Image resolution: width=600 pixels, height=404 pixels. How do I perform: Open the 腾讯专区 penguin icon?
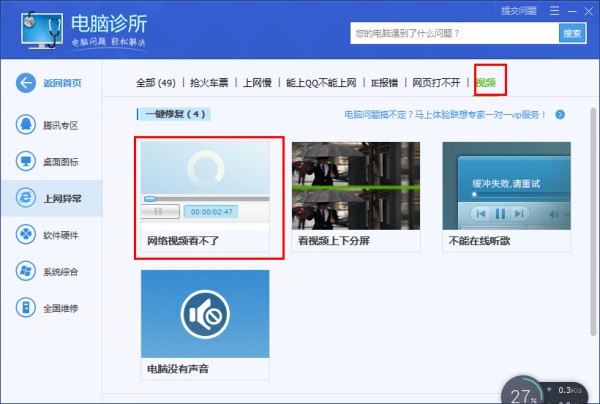26,125
